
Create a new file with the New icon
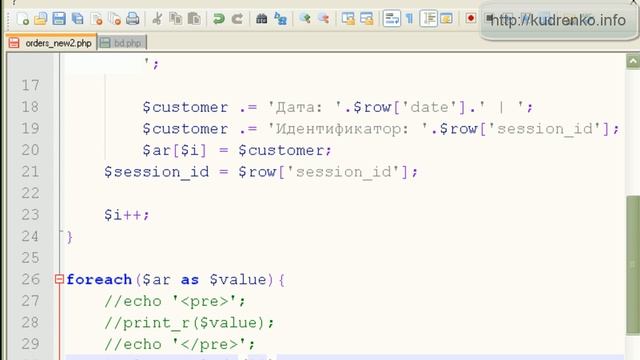[x=23, y=19]
